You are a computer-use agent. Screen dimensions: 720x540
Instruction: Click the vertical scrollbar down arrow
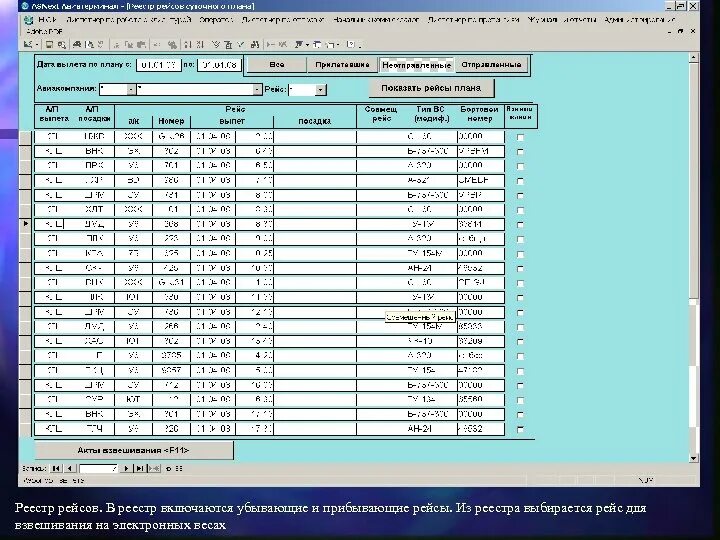[693, 458]
